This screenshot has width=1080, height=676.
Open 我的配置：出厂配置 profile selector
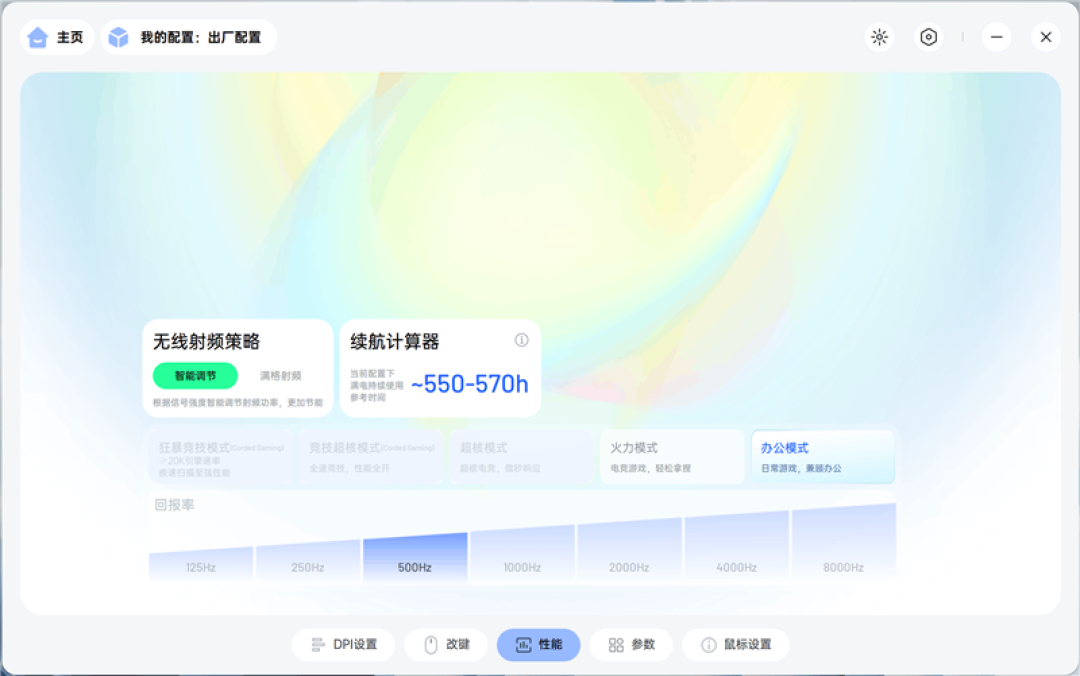click(188, 37)
